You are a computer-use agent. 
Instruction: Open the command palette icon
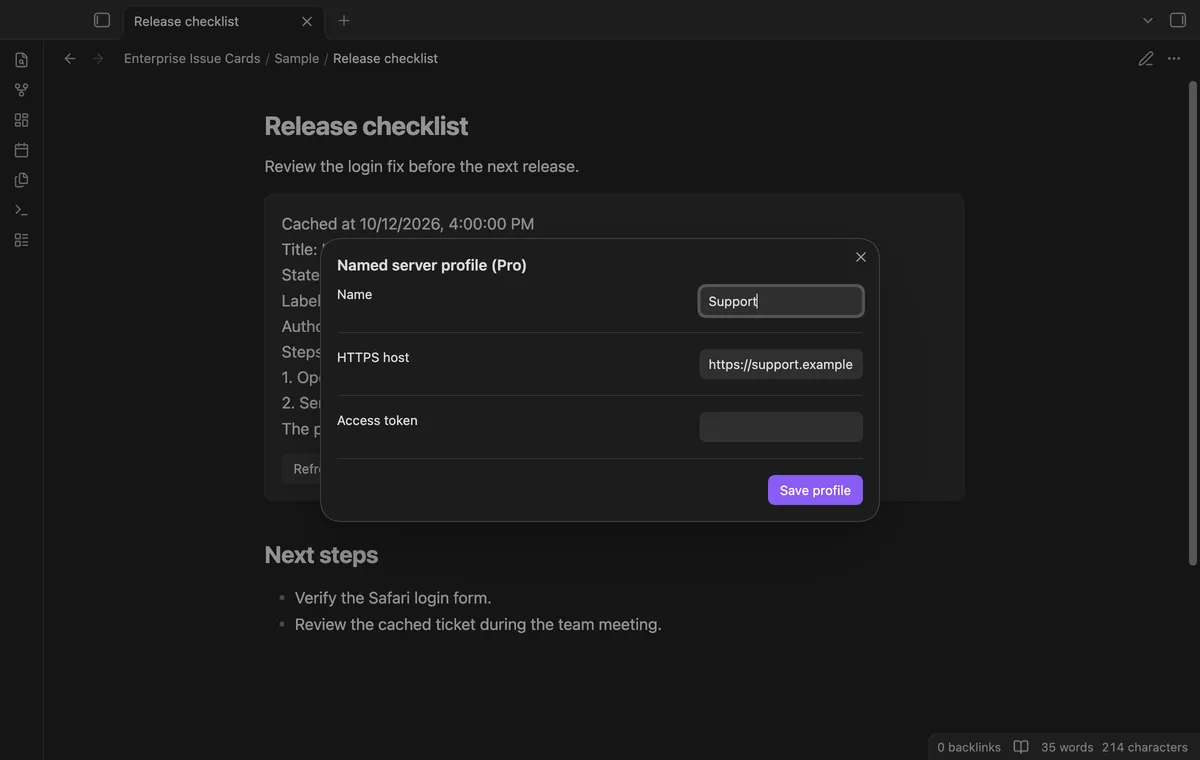[21, 210]
